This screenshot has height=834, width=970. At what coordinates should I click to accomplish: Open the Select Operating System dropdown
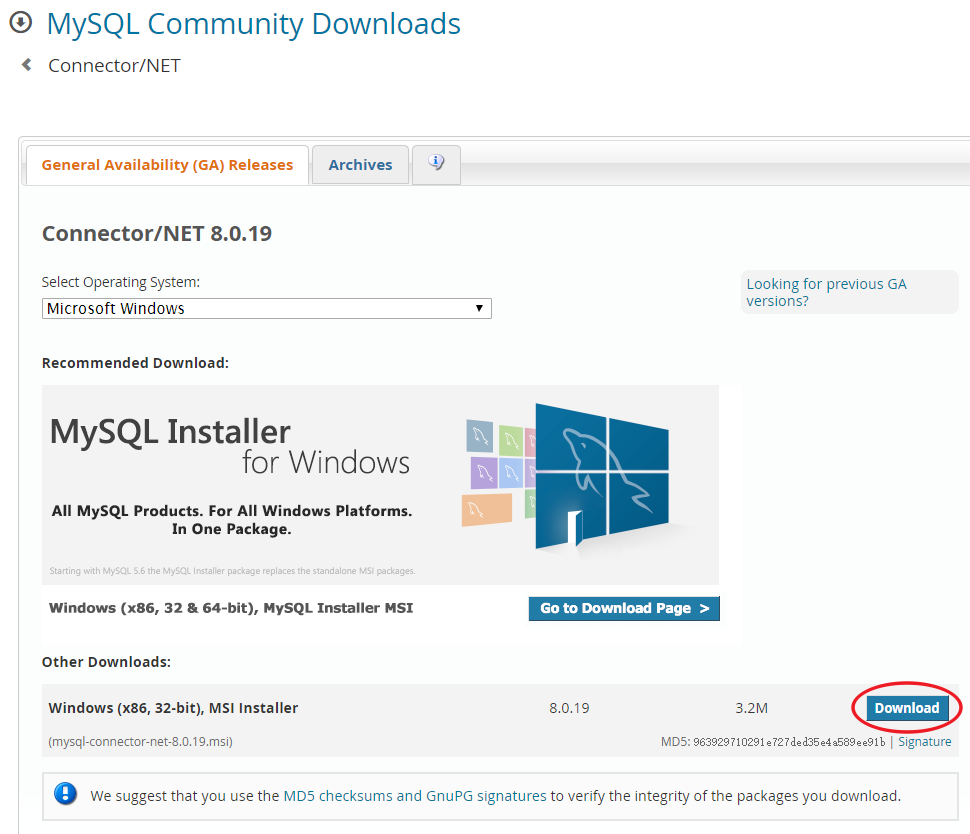[267, 308]
